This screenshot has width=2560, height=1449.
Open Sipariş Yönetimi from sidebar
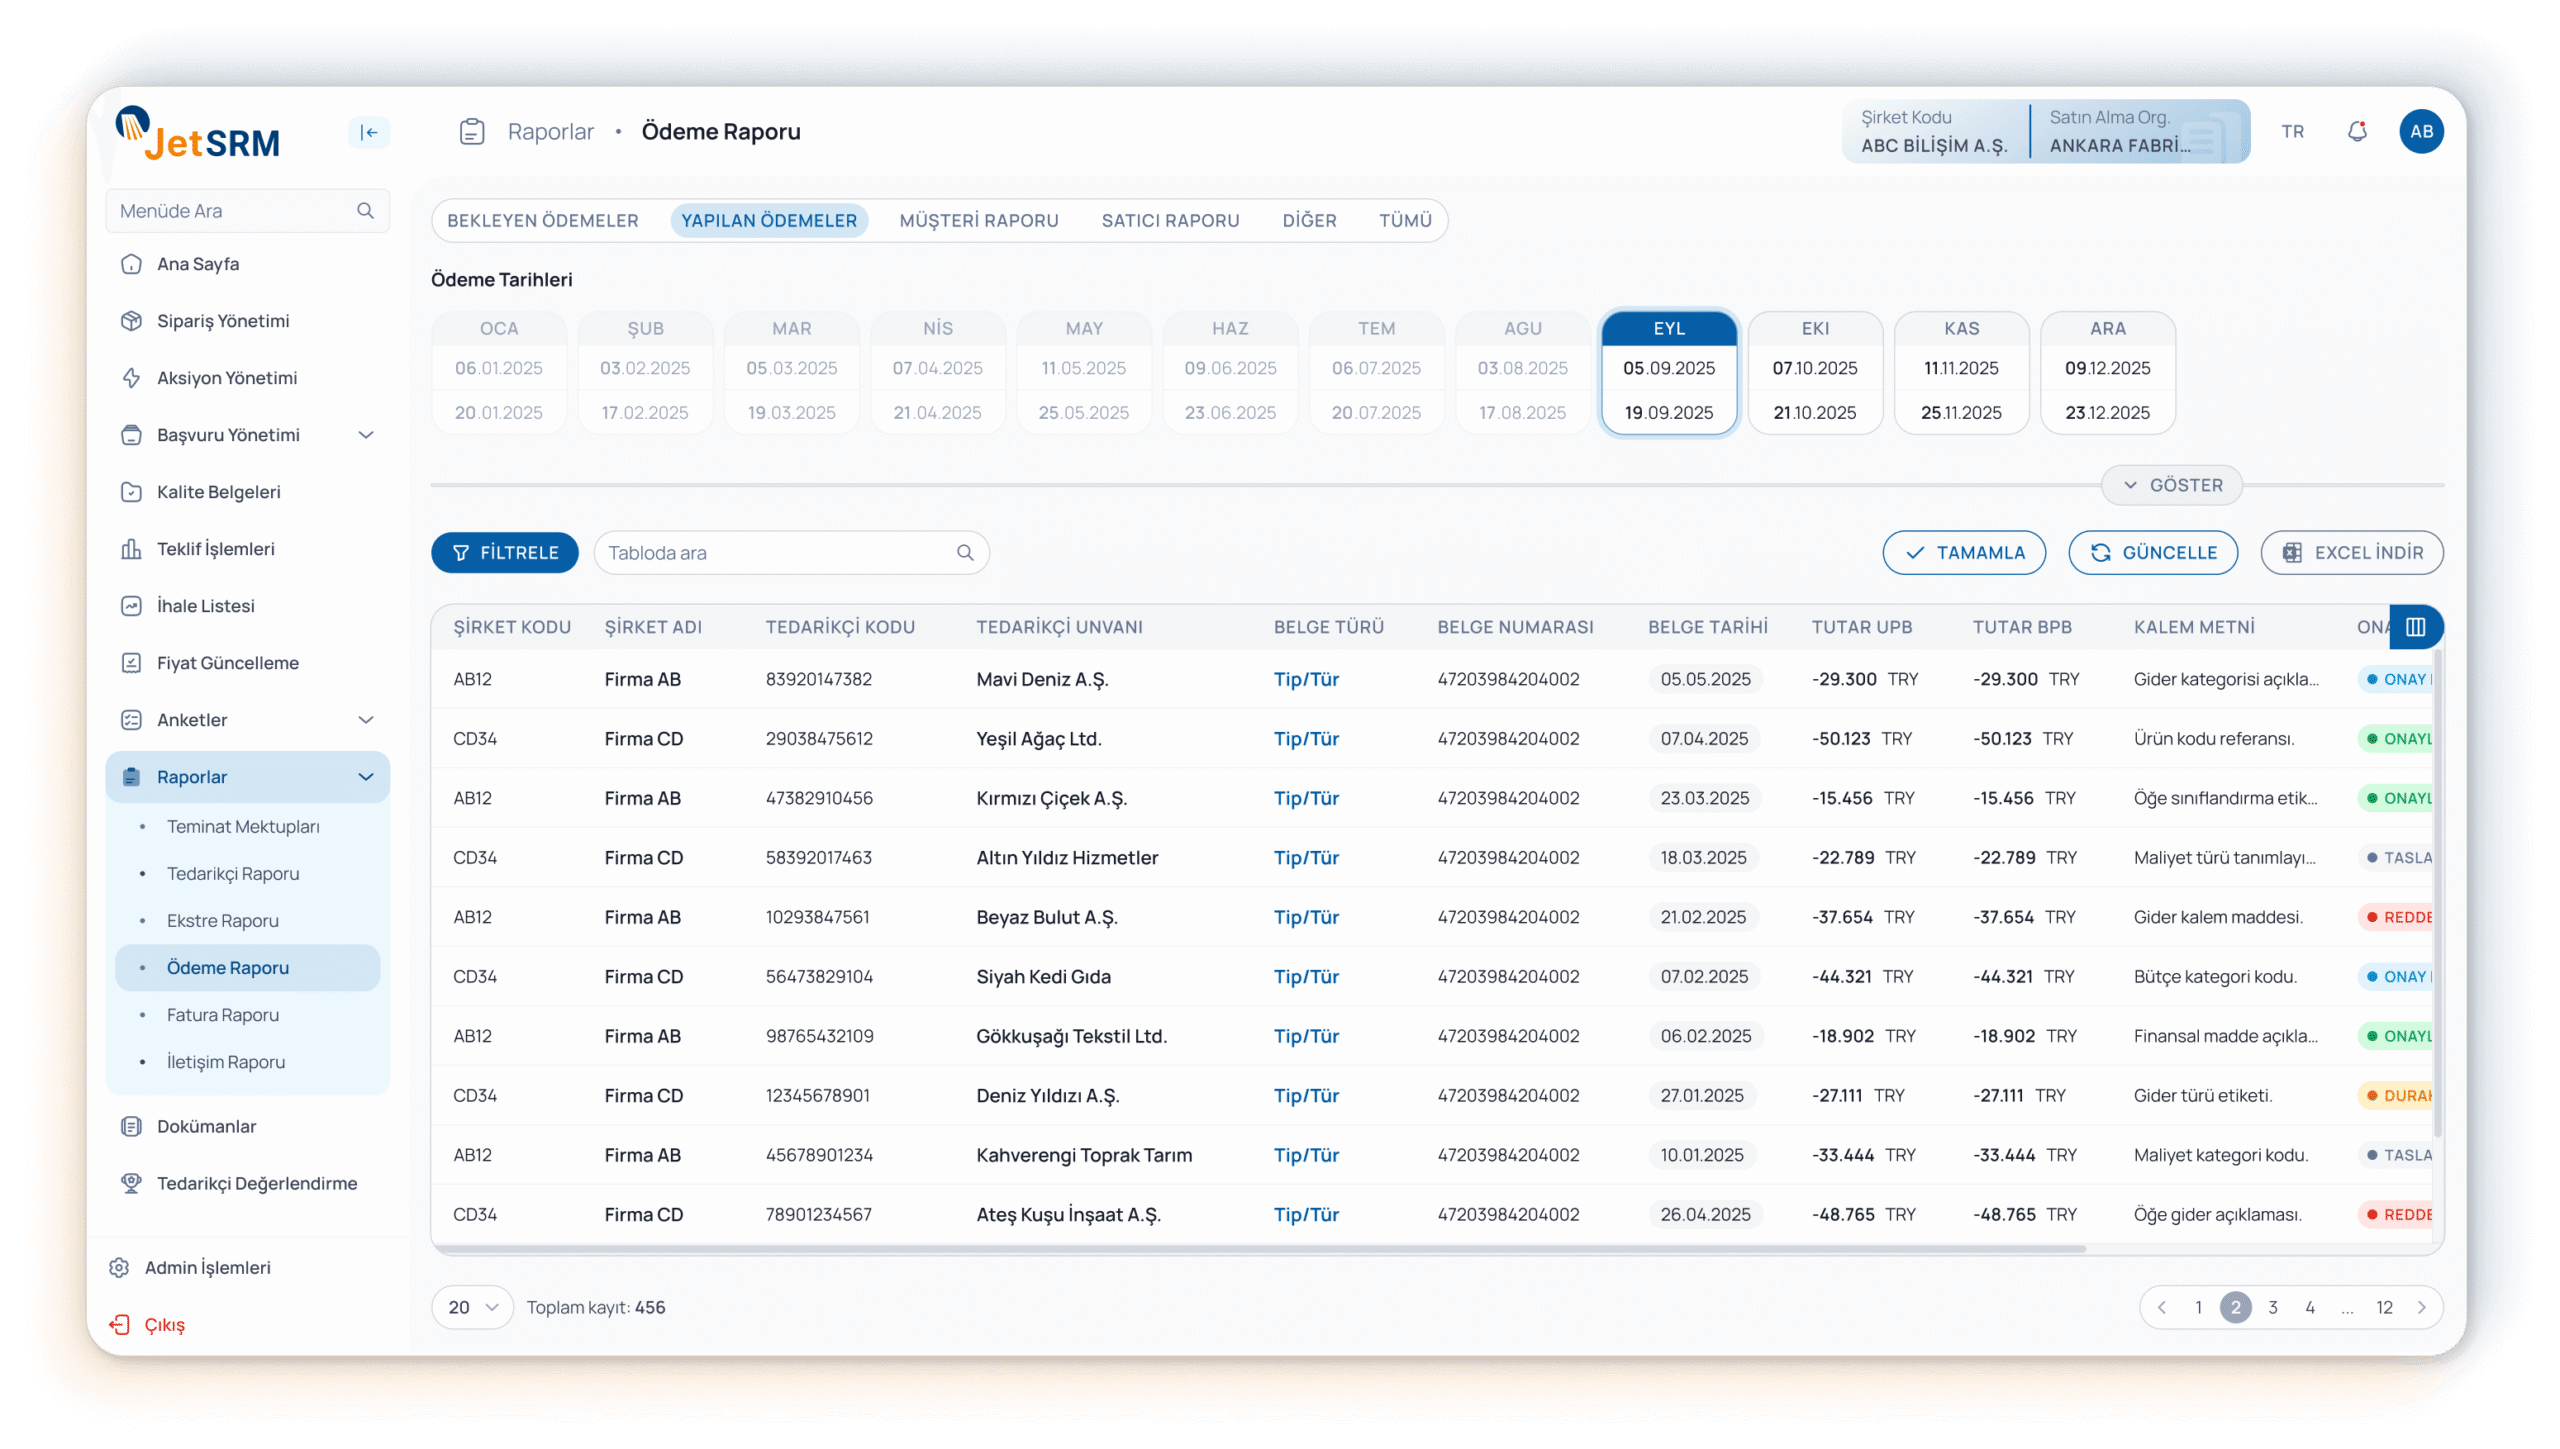pos(222,321)
